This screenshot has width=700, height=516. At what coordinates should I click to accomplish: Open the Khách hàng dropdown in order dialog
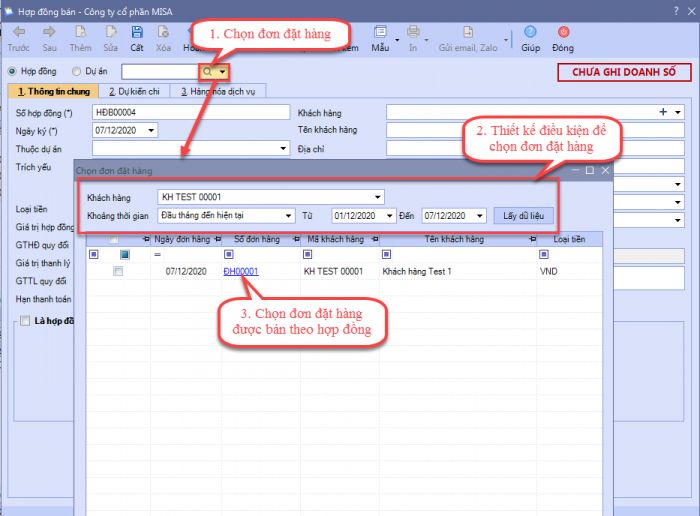[377, 197]
